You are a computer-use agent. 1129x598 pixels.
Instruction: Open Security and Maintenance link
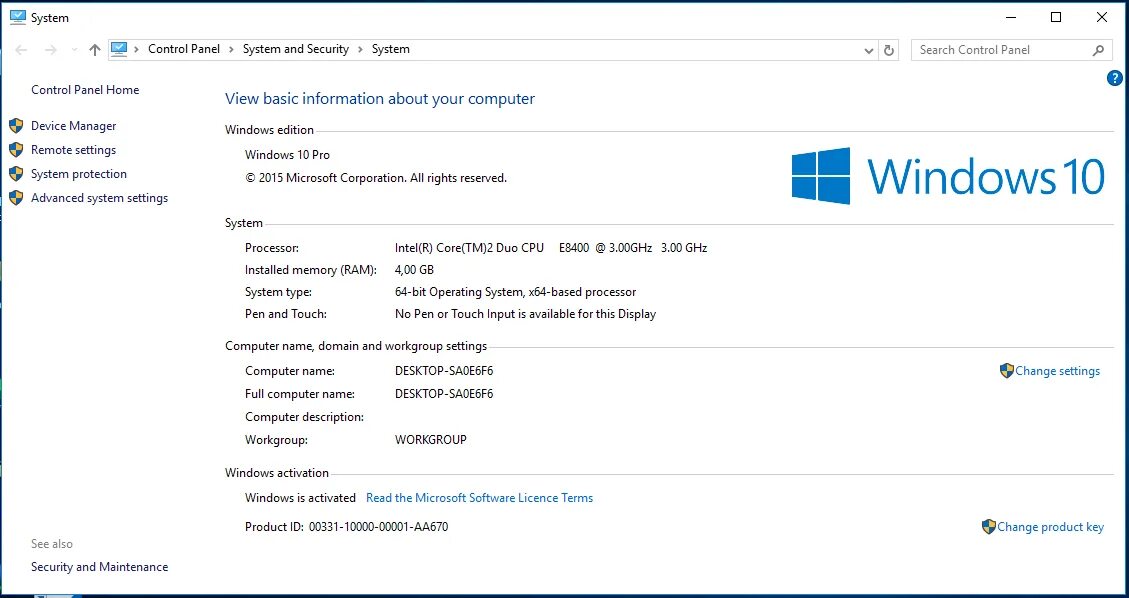click(99, 567)
